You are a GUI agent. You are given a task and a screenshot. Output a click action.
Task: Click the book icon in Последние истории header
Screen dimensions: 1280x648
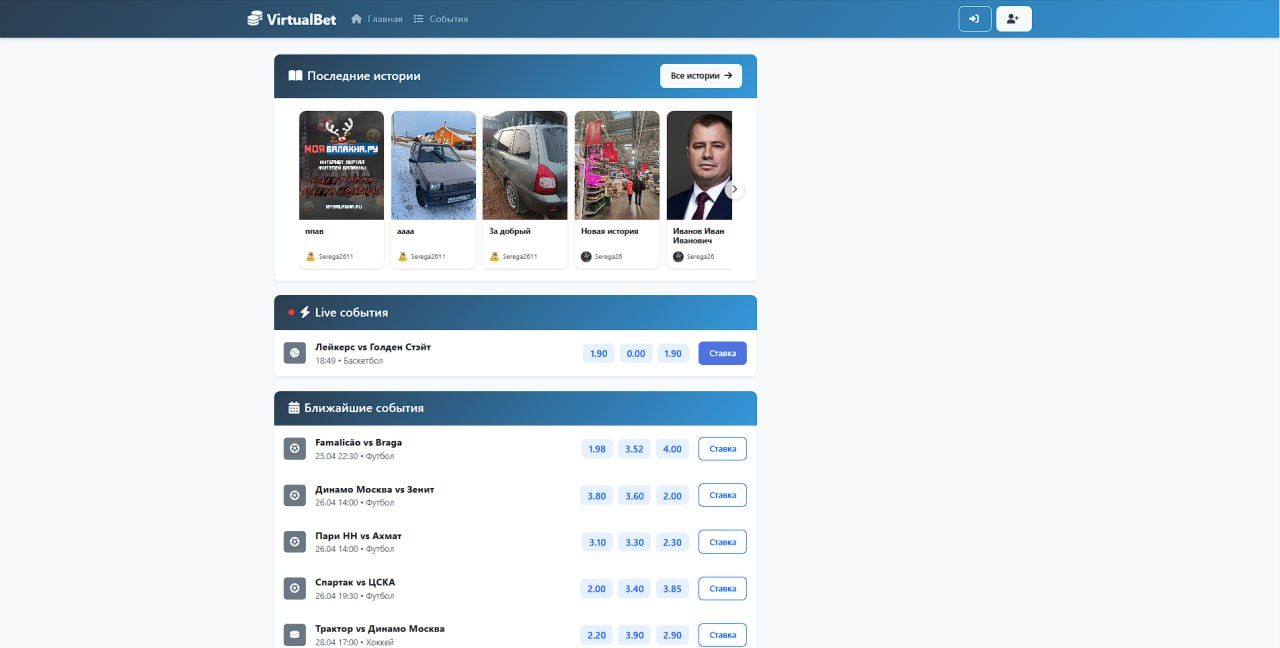(295, 76)
